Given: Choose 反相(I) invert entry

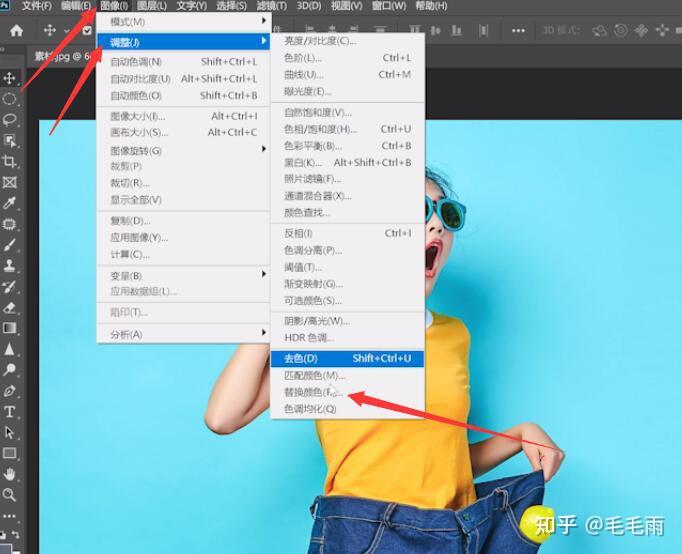Looking at the screenshot, I should 348,234.
